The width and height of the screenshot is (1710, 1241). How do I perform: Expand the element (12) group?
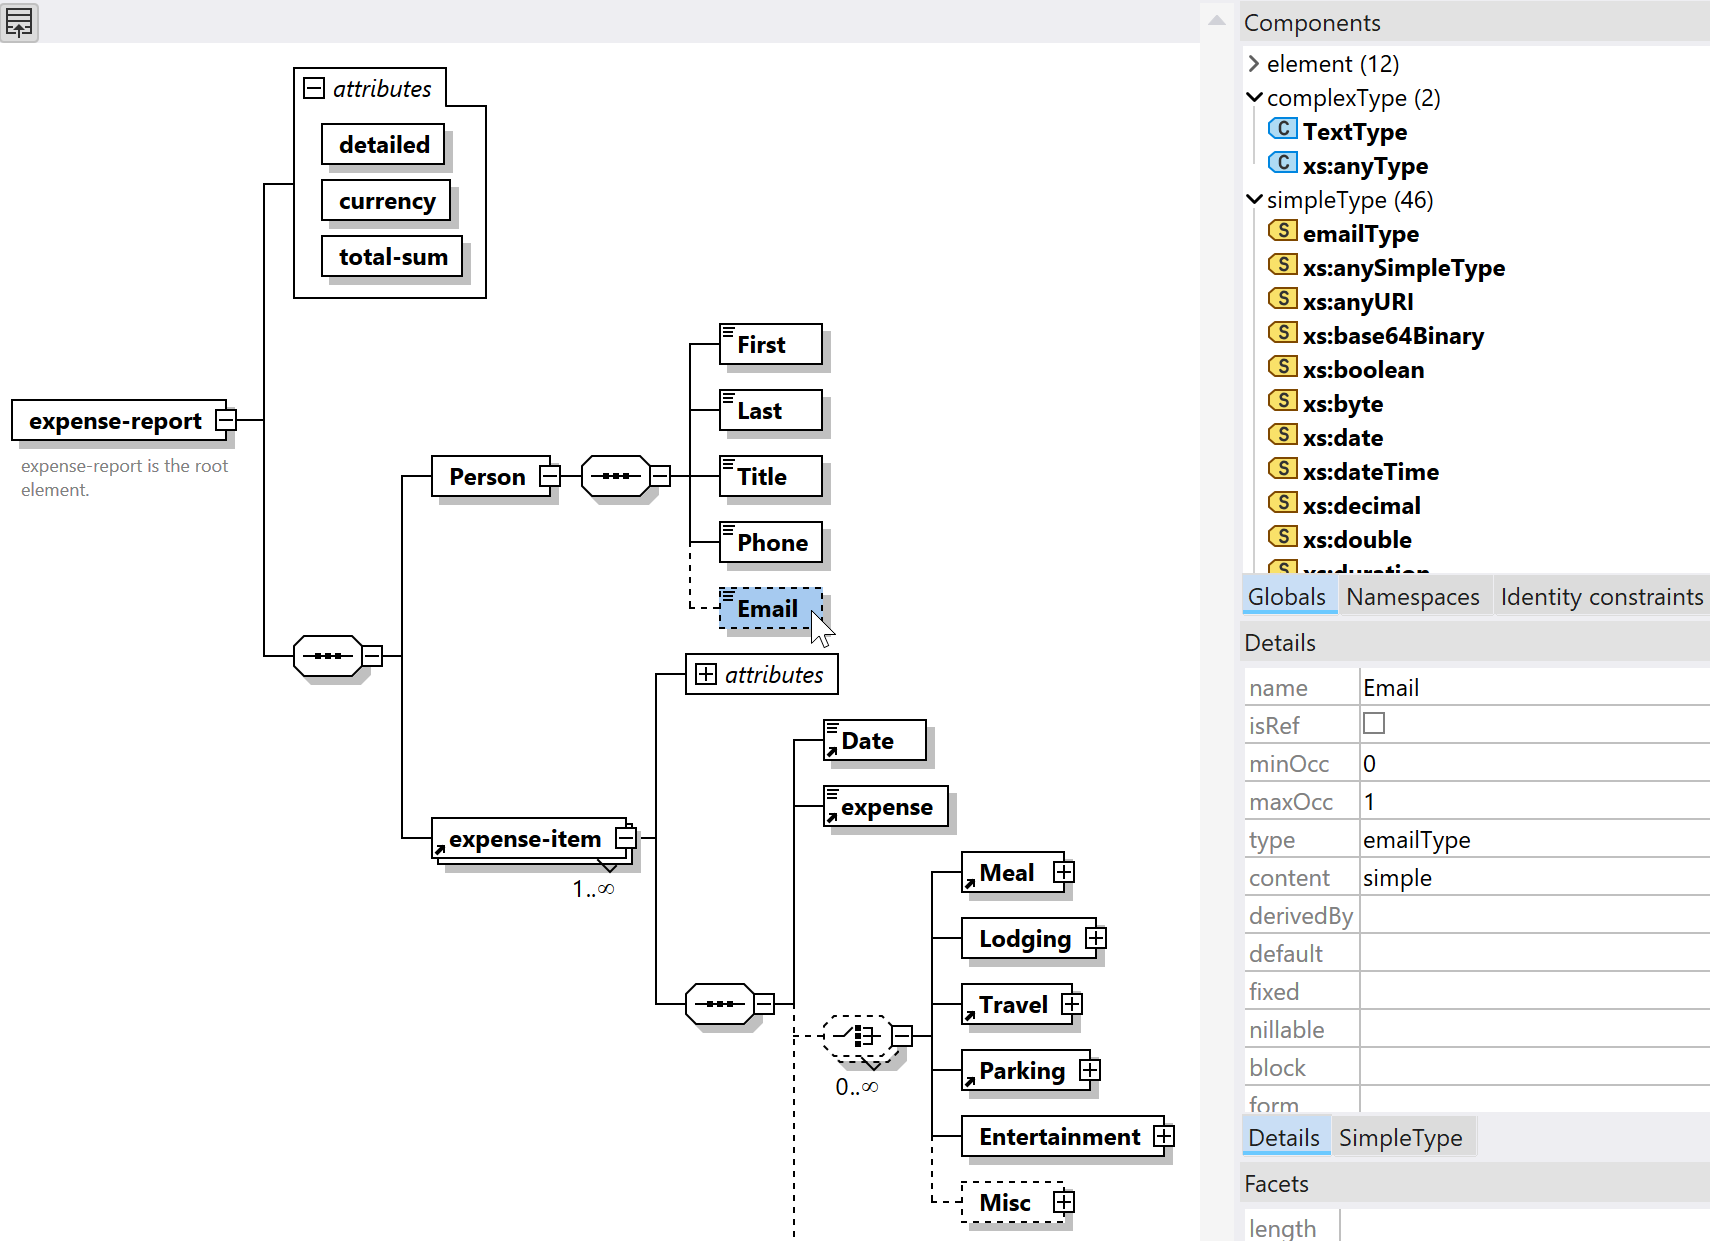1254,64
